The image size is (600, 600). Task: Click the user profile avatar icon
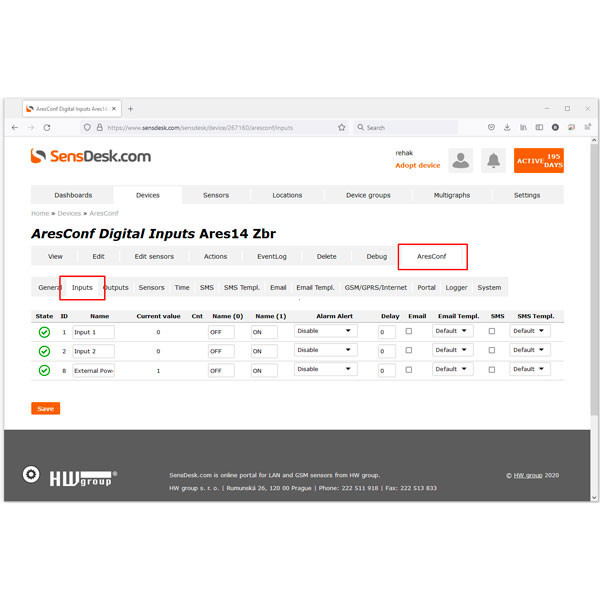pos(460,160)
